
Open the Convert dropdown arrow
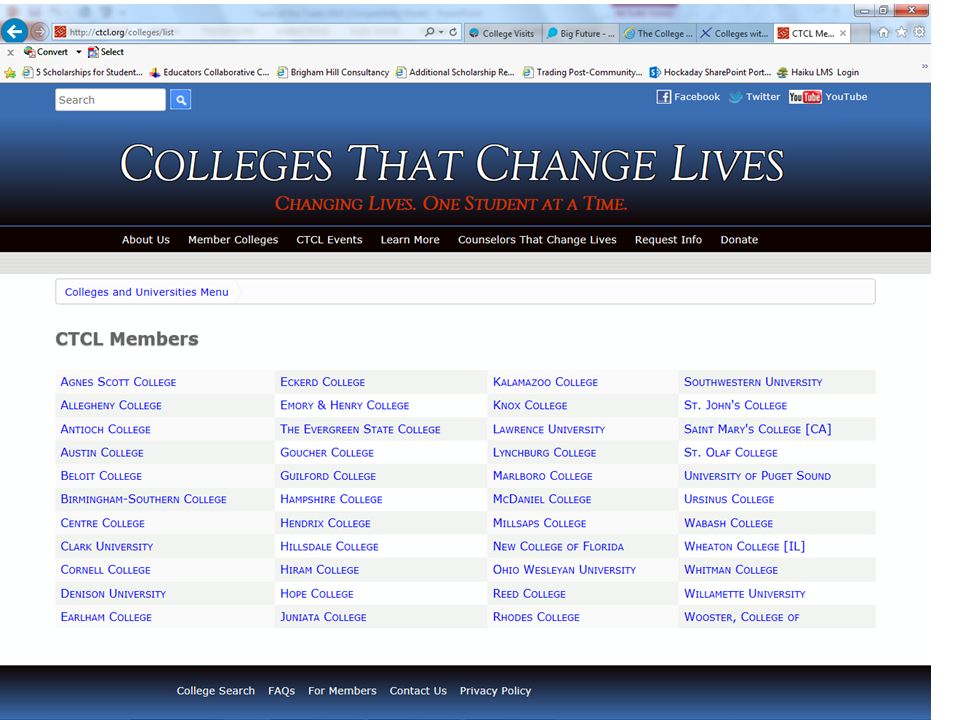[79, 52]
